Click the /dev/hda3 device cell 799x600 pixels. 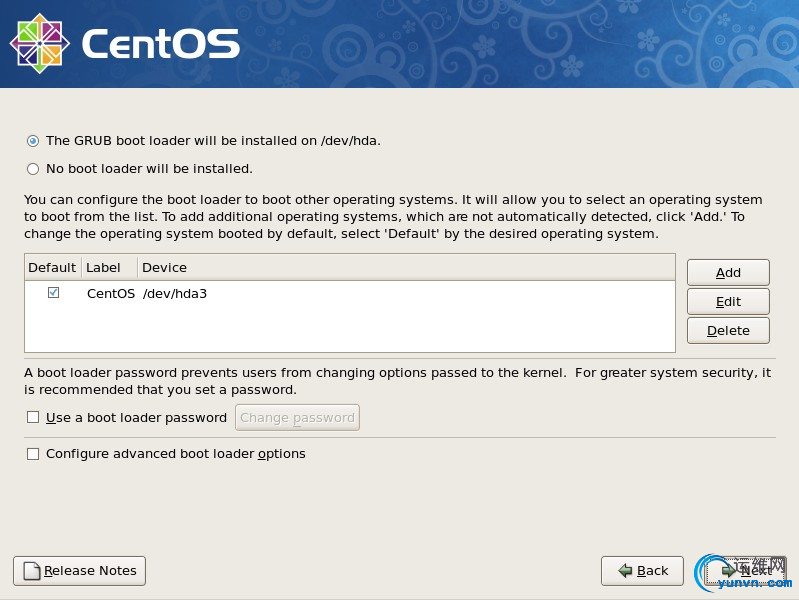[175, 294]
